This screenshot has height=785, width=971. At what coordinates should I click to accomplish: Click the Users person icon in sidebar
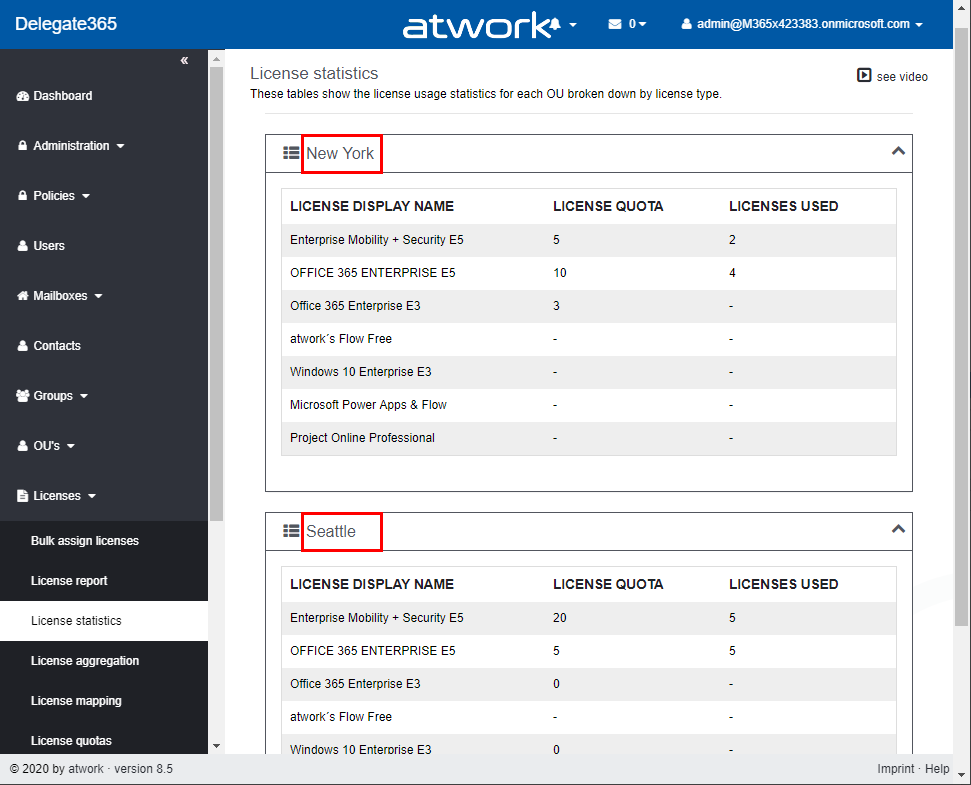[x=23, y=246]
